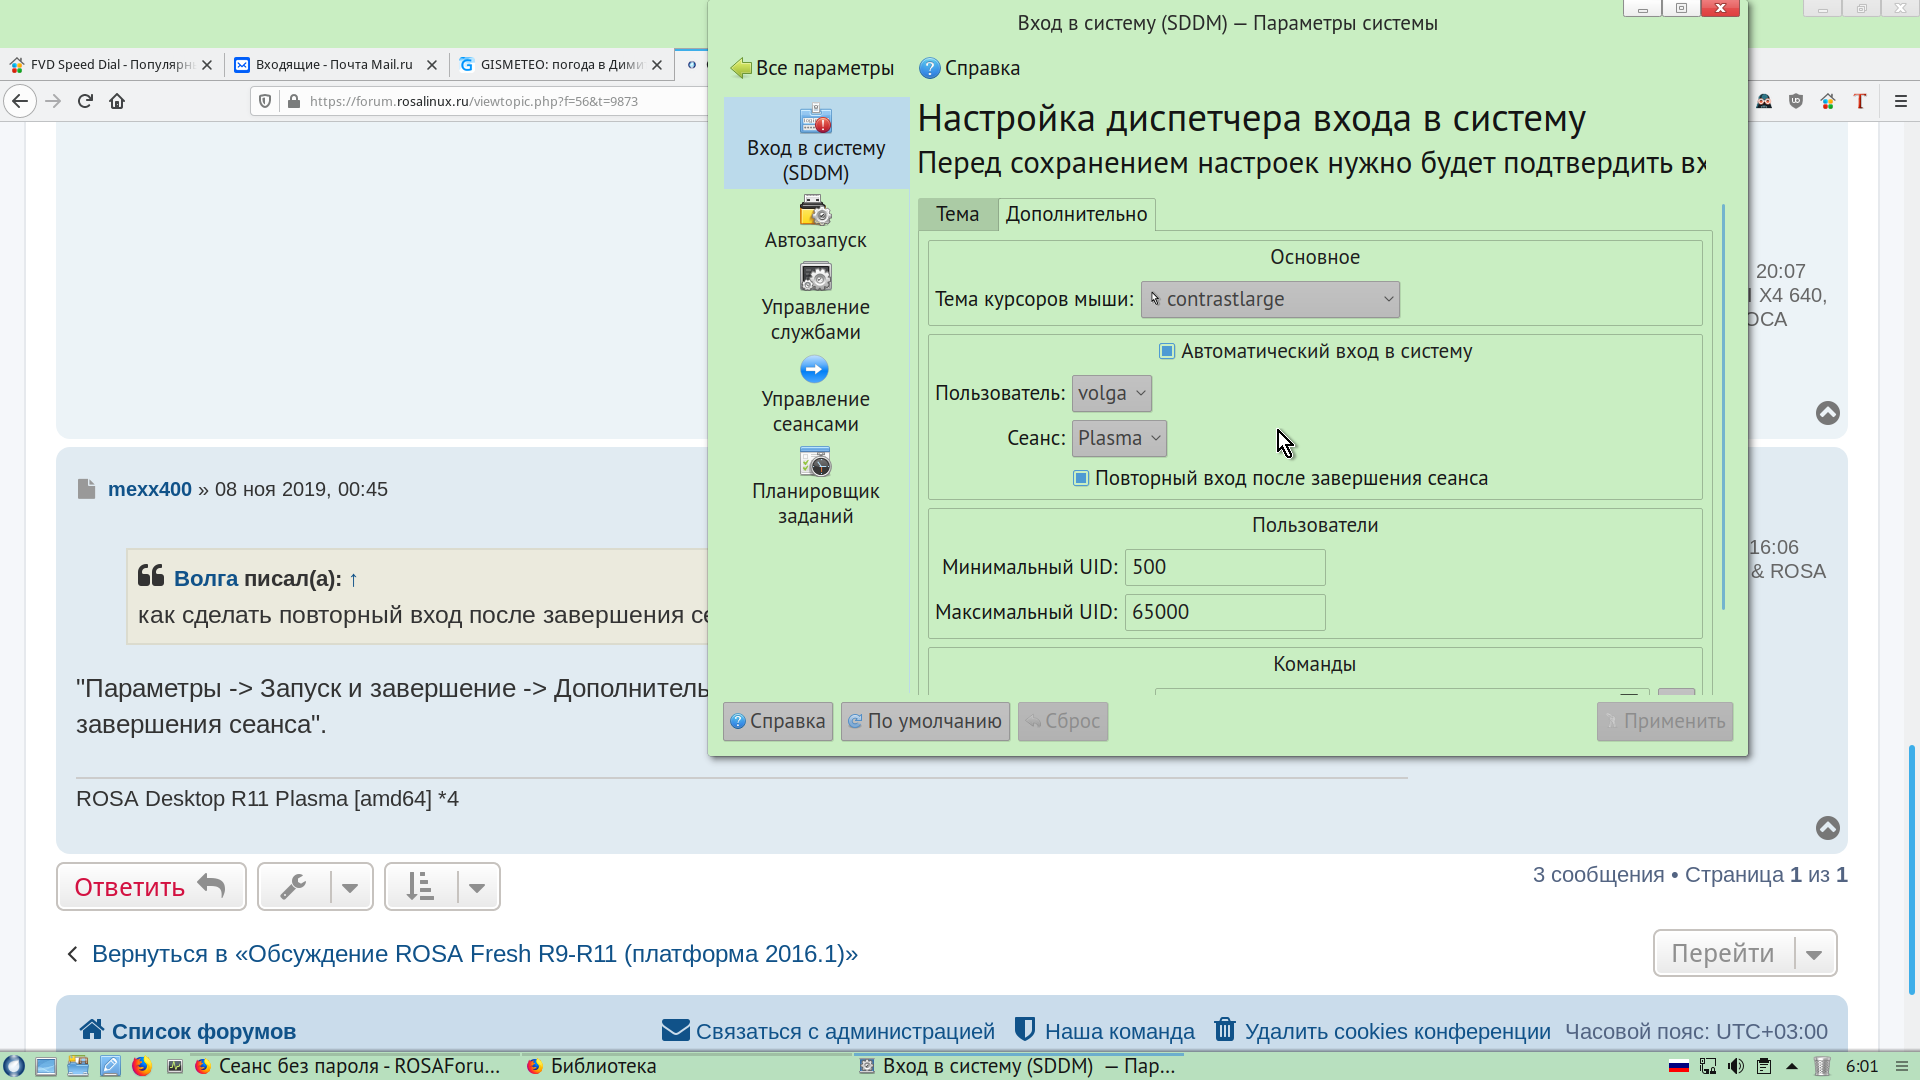The width and height of the screenshot is (1920, 1080).
Task: Click the По умолчанию button
Action: point(925,721)
